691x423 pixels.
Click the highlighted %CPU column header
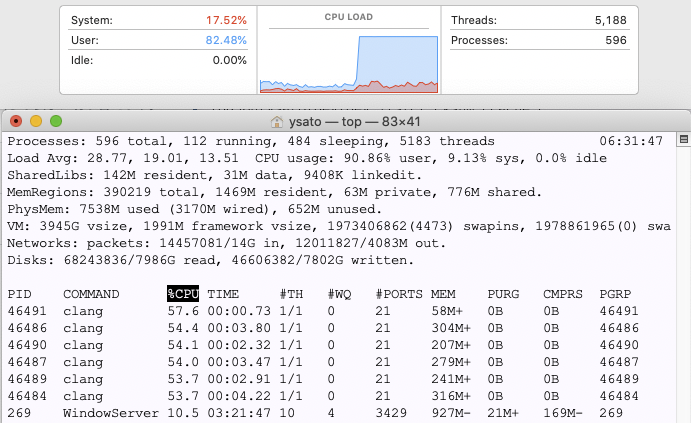coord(185,294)
